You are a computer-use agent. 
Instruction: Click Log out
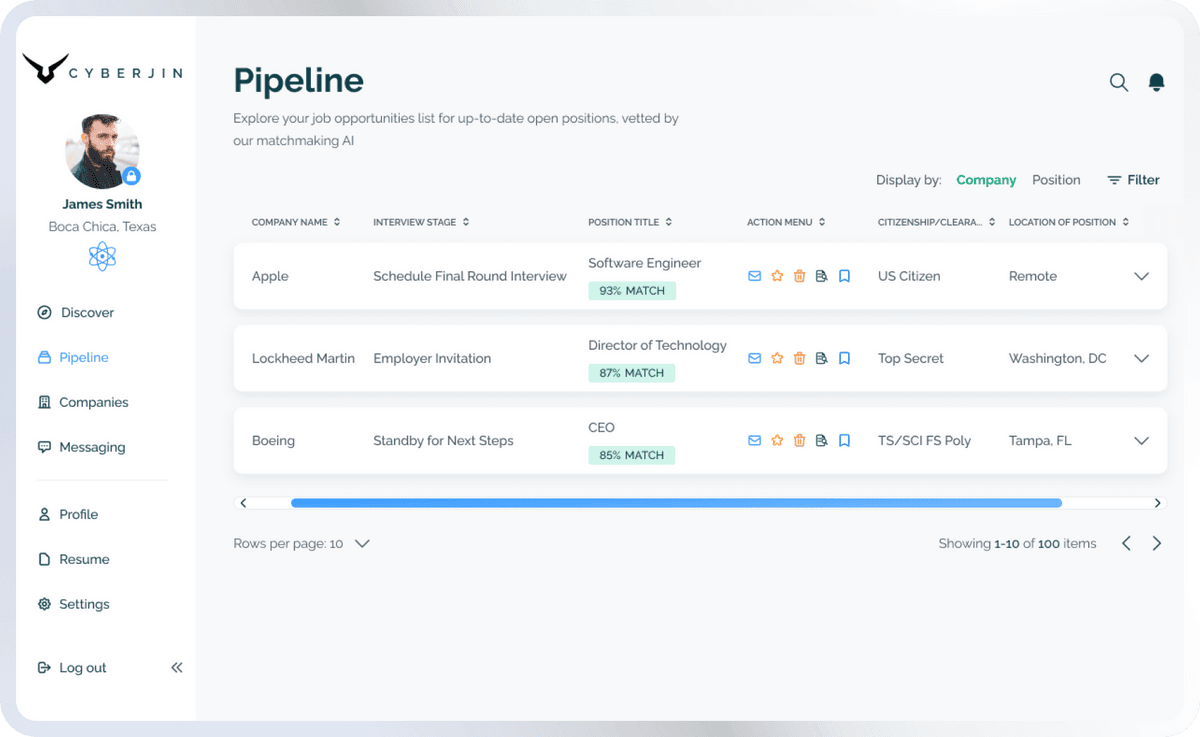click(x=71, y=667)
